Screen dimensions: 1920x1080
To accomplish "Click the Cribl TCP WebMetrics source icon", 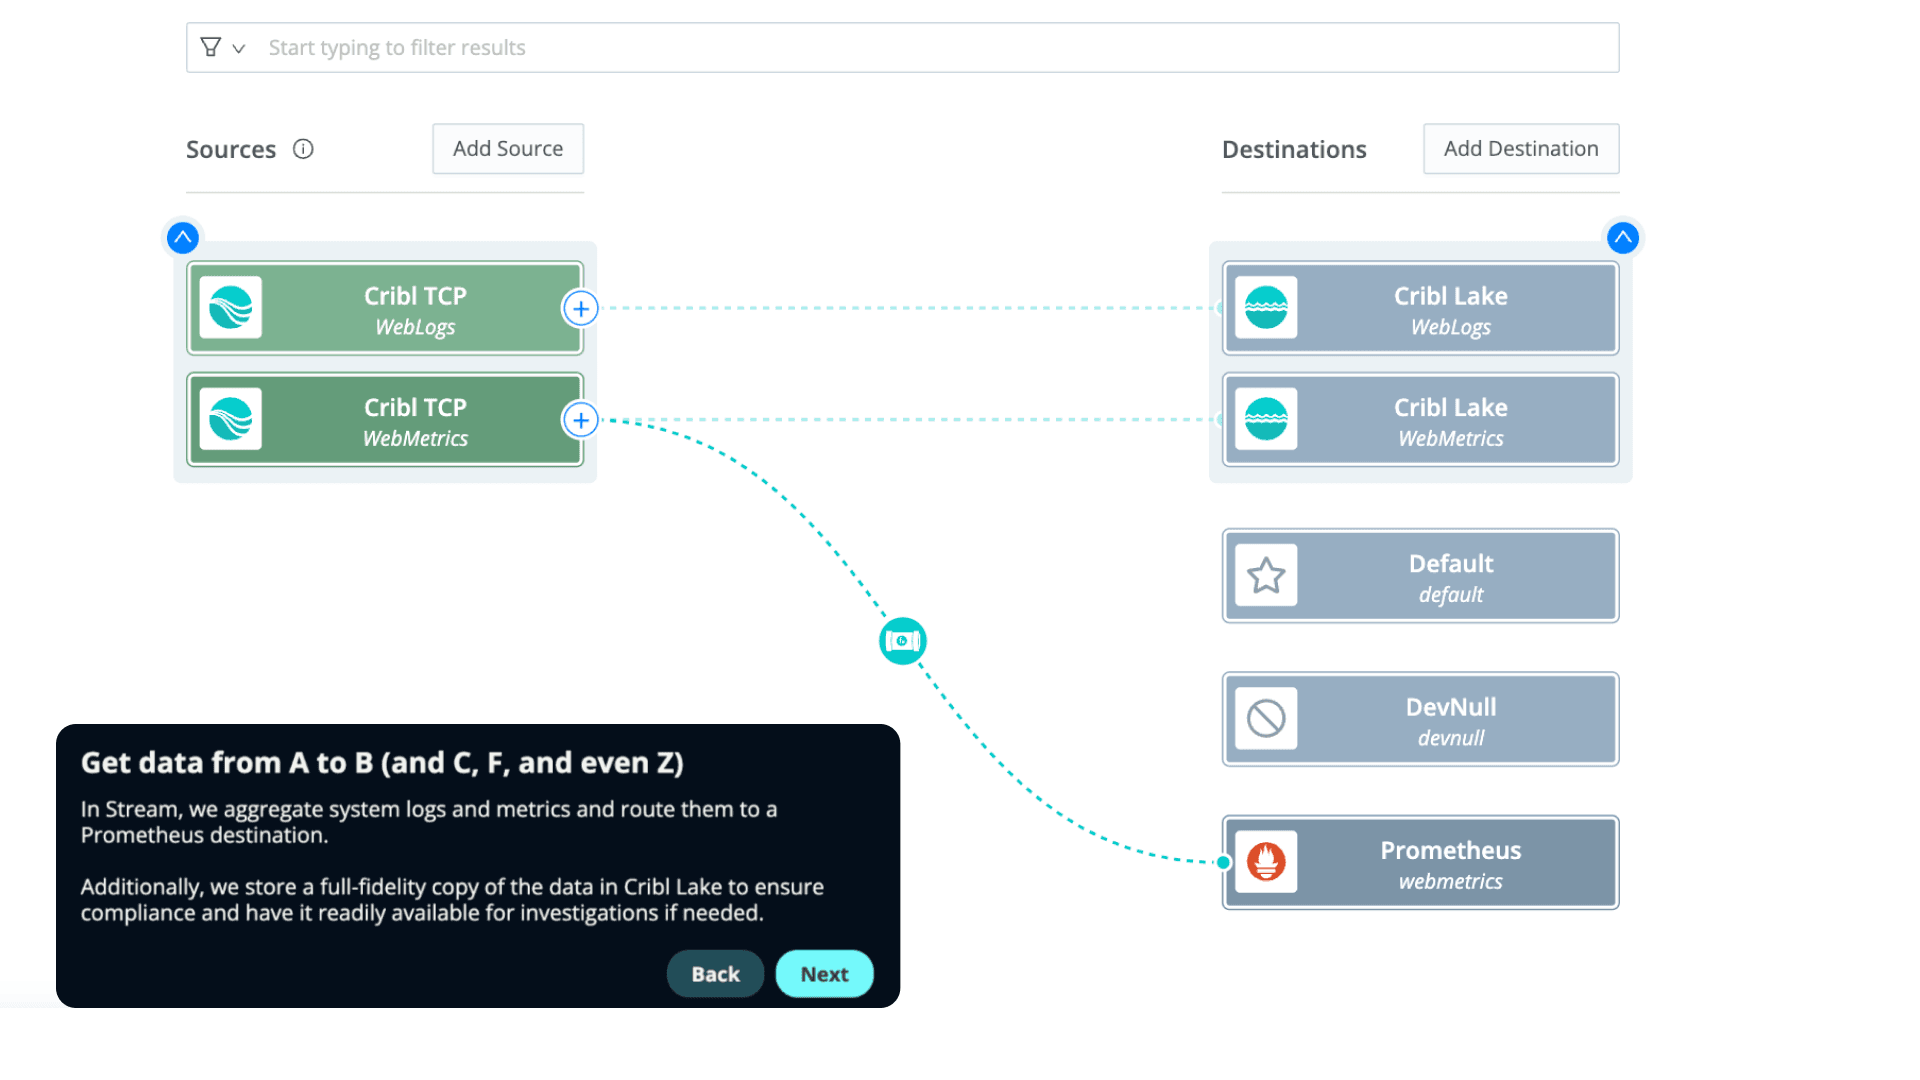I will [x=231, y=419].
